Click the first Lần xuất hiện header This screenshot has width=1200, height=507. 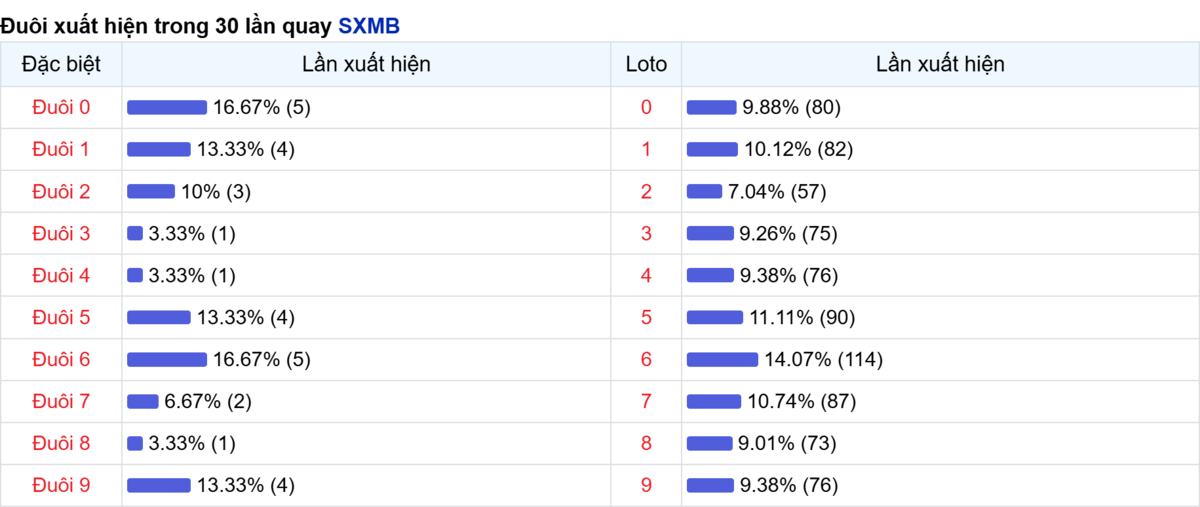coord(366,65)
